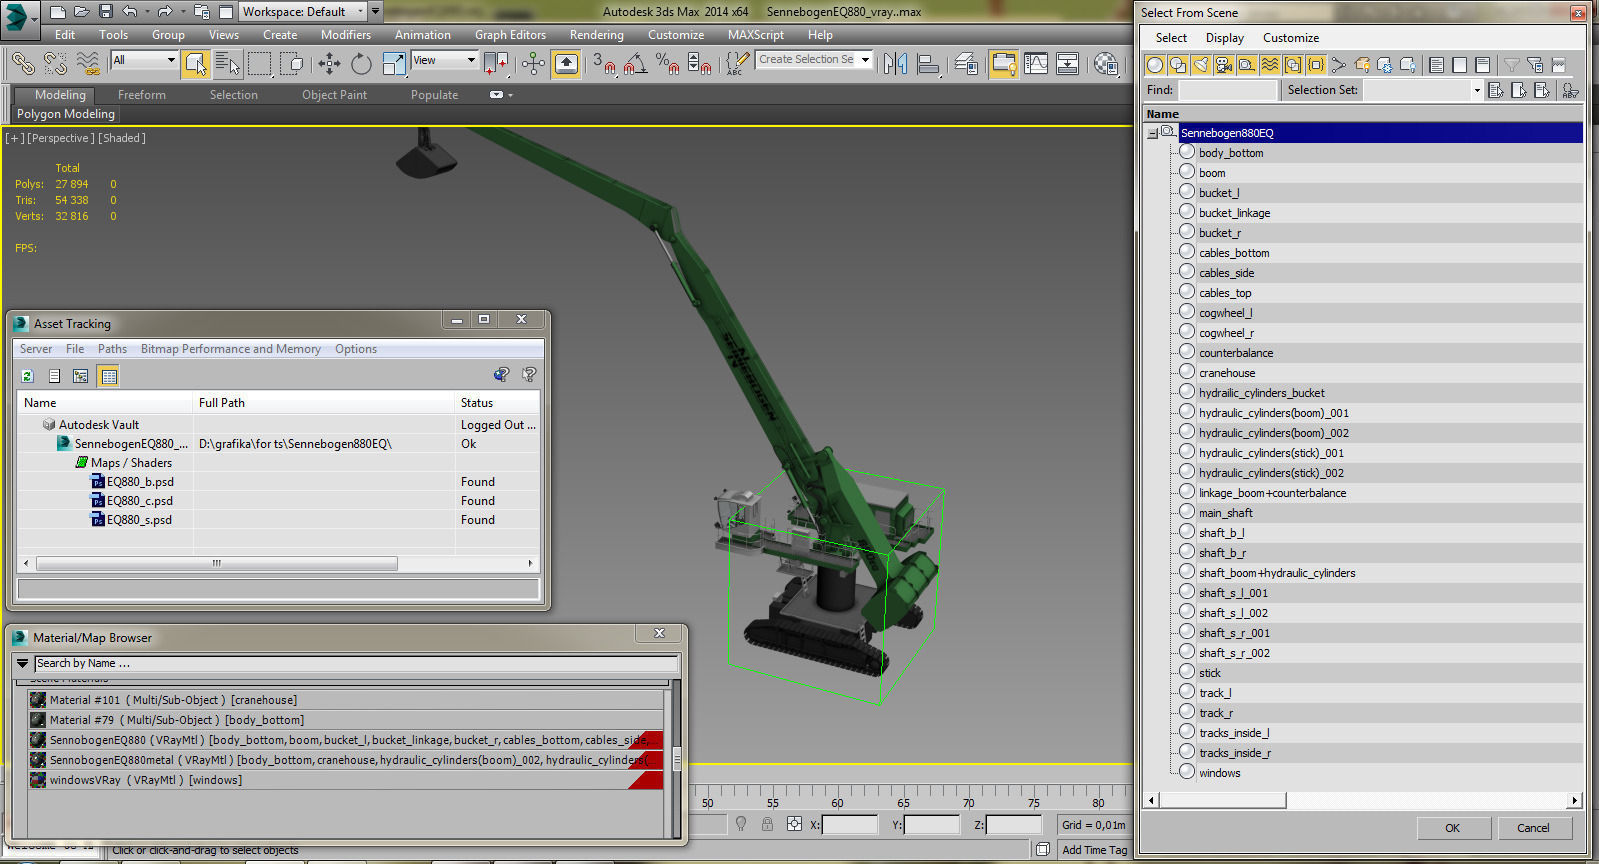Click Cancel in Select From Scene
This screenshot has width=1599, height=864.
point(1533,828)
